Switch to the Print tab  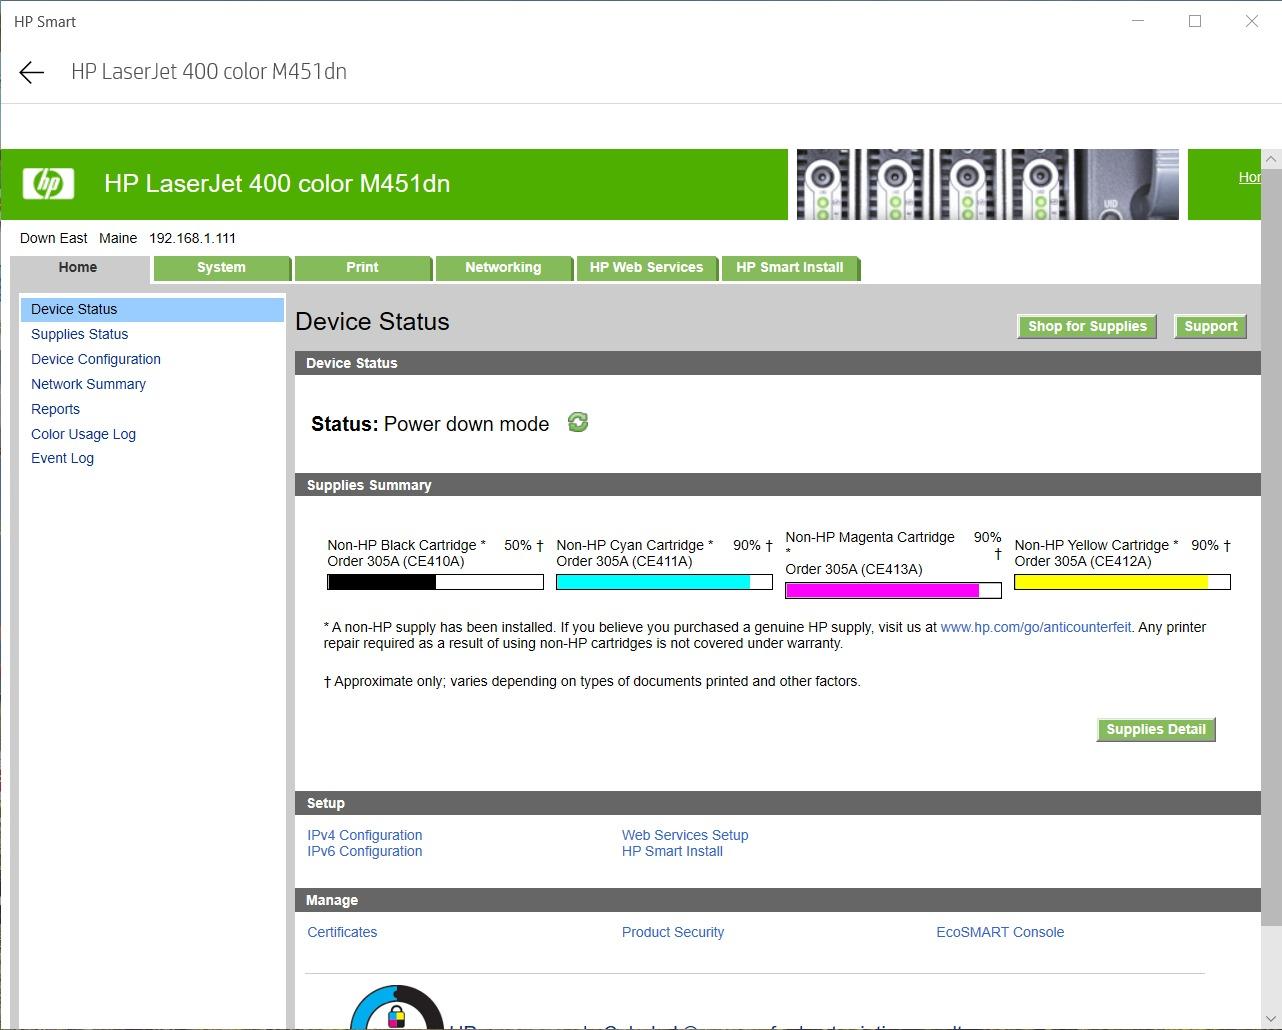(362, 268)
